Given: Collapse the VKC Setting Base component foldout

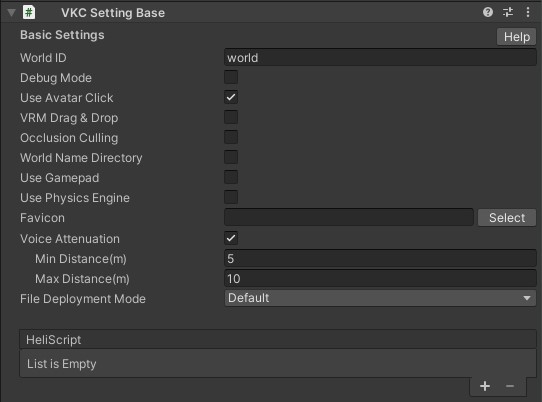Looking at the screenshot, I should [x=11, y=13].
